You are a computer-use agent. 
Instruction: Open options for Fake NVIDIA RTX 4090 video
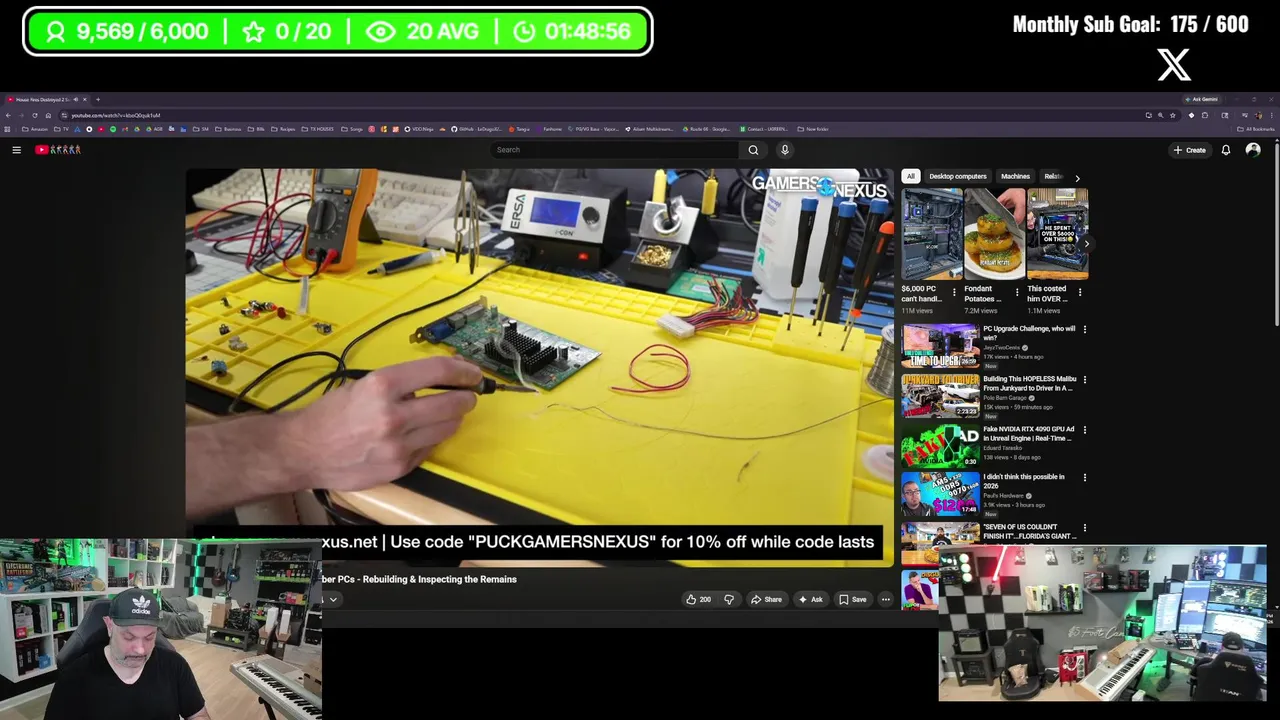tap(1084, 429)
